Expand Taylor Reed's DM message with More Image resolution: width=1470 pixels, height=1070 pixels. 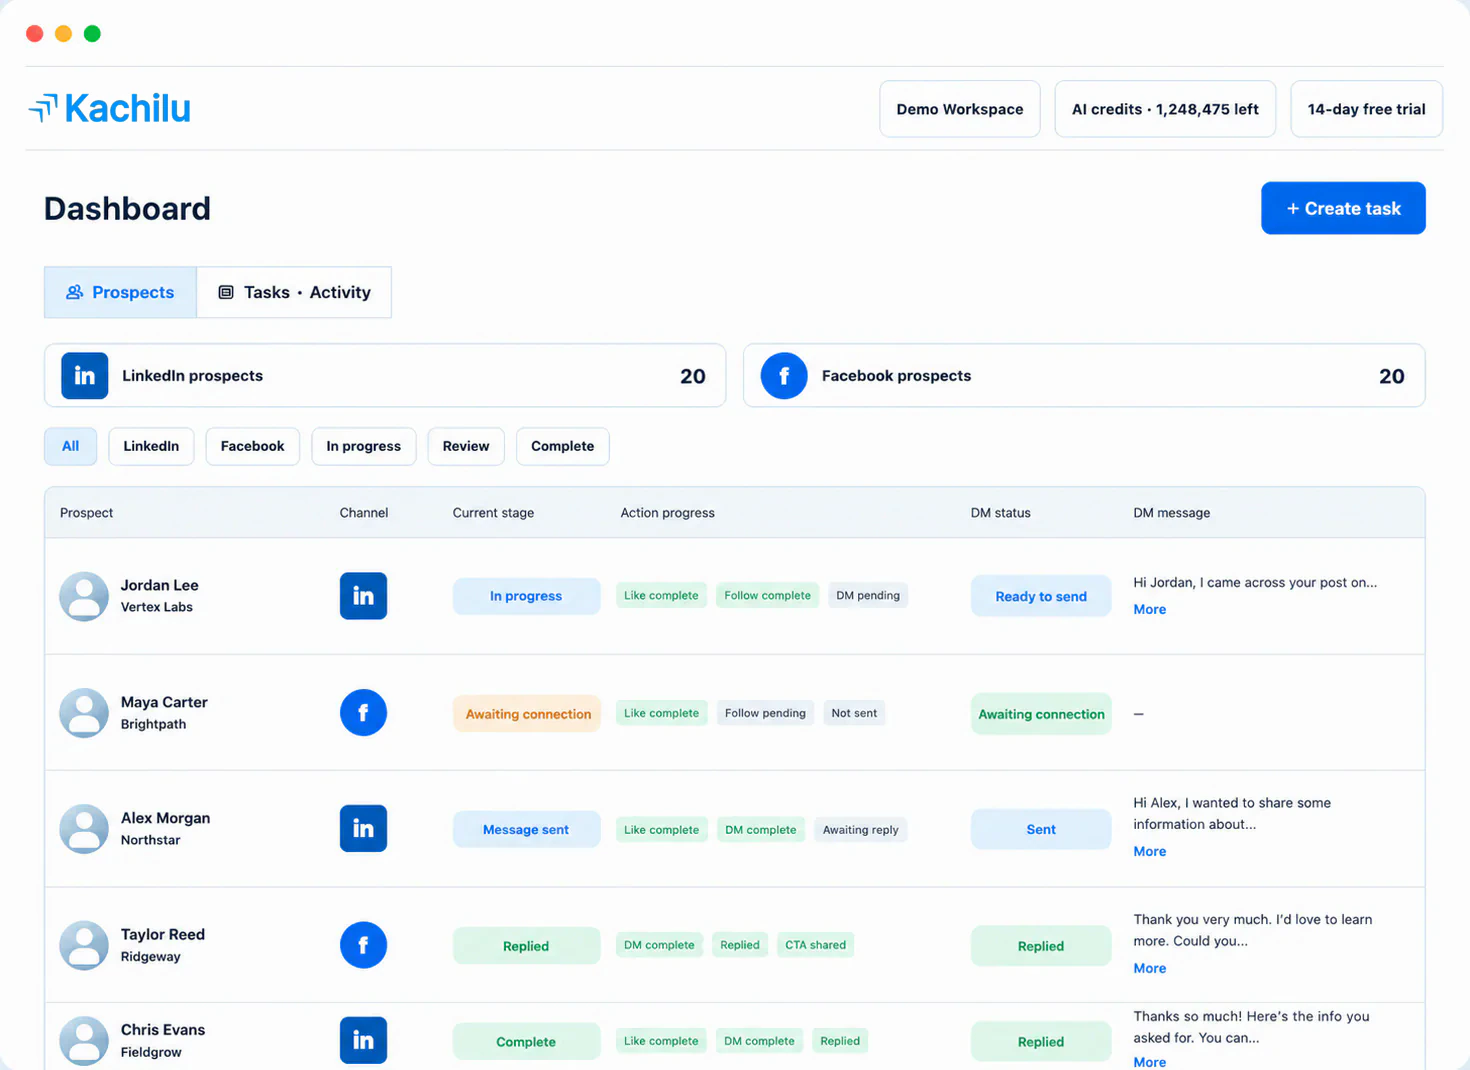click(x=1149, y=968)
